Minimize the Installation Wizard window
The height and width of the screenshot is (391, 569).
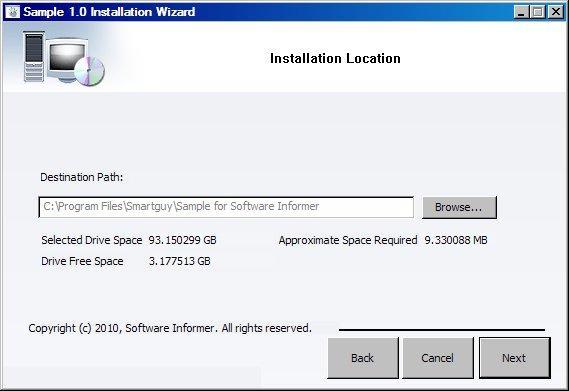tap(521, 12)
